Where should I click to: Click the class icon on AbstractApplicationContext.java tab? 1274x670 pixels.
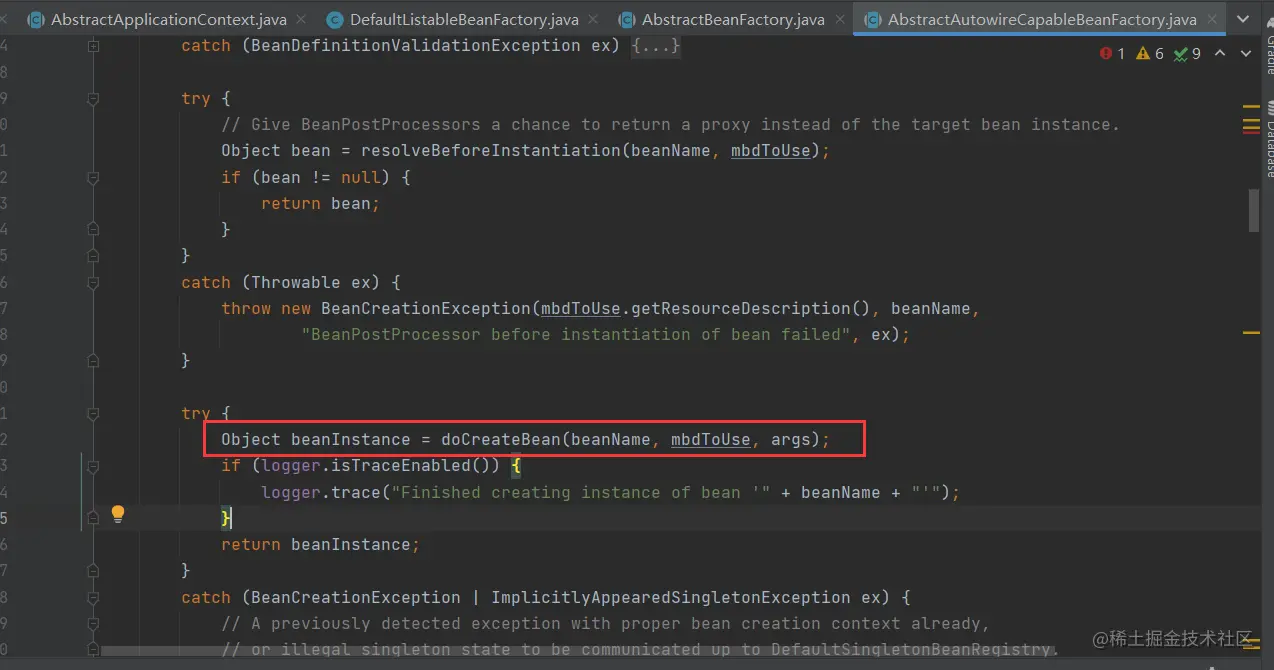coord(37,19)
